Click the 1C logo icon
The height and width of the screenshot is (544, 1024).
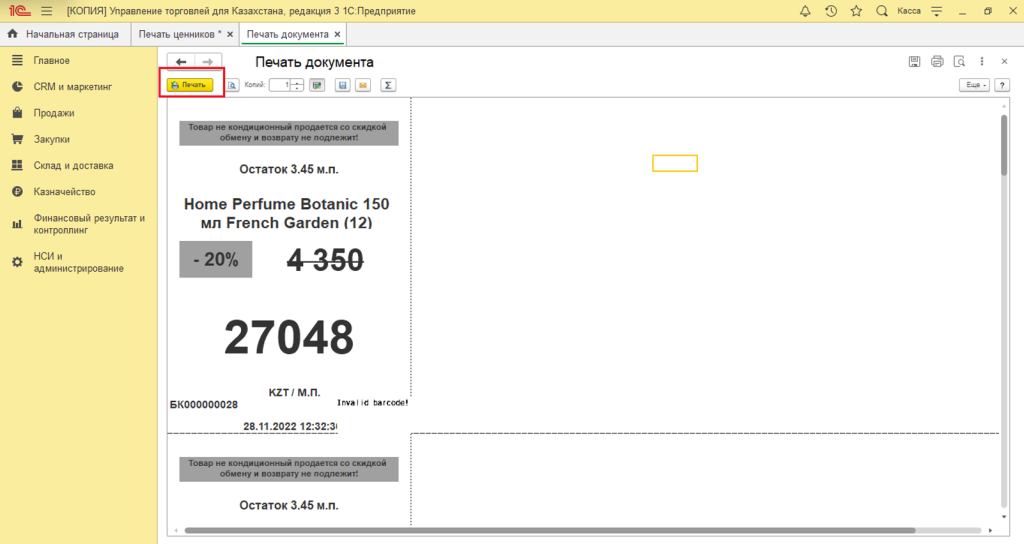[x=20, y=11]
